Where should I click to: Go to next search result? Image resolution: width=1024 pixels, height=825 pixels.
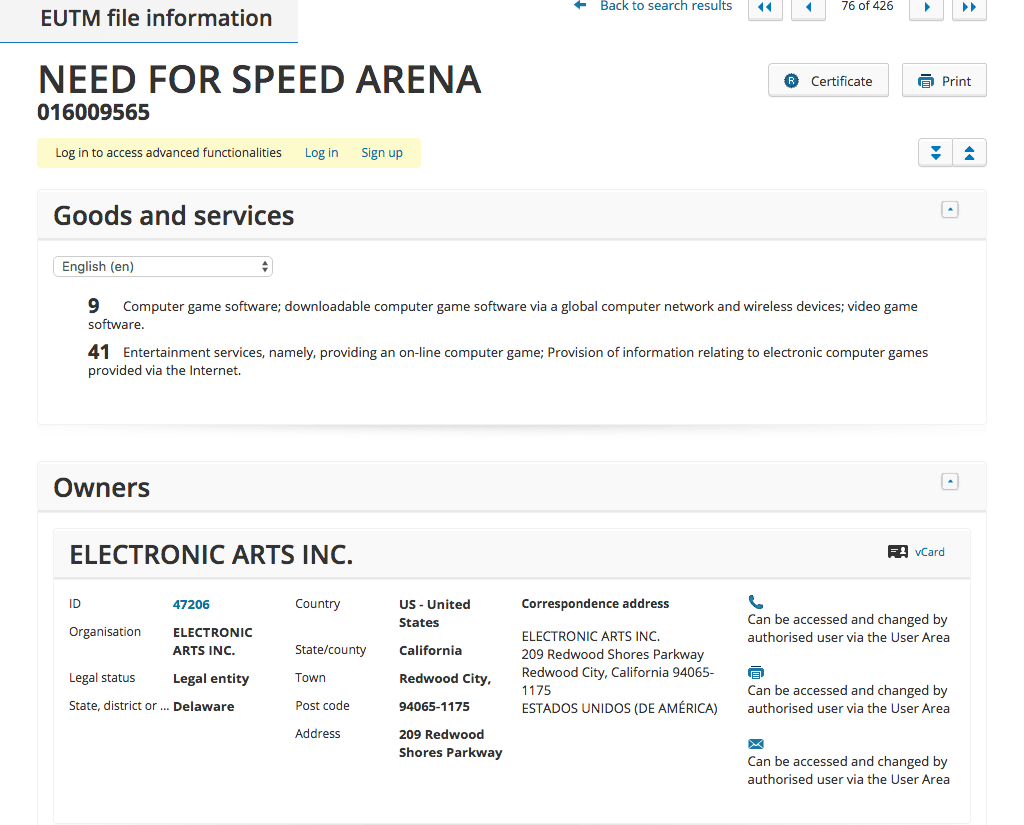pos(927,8)
